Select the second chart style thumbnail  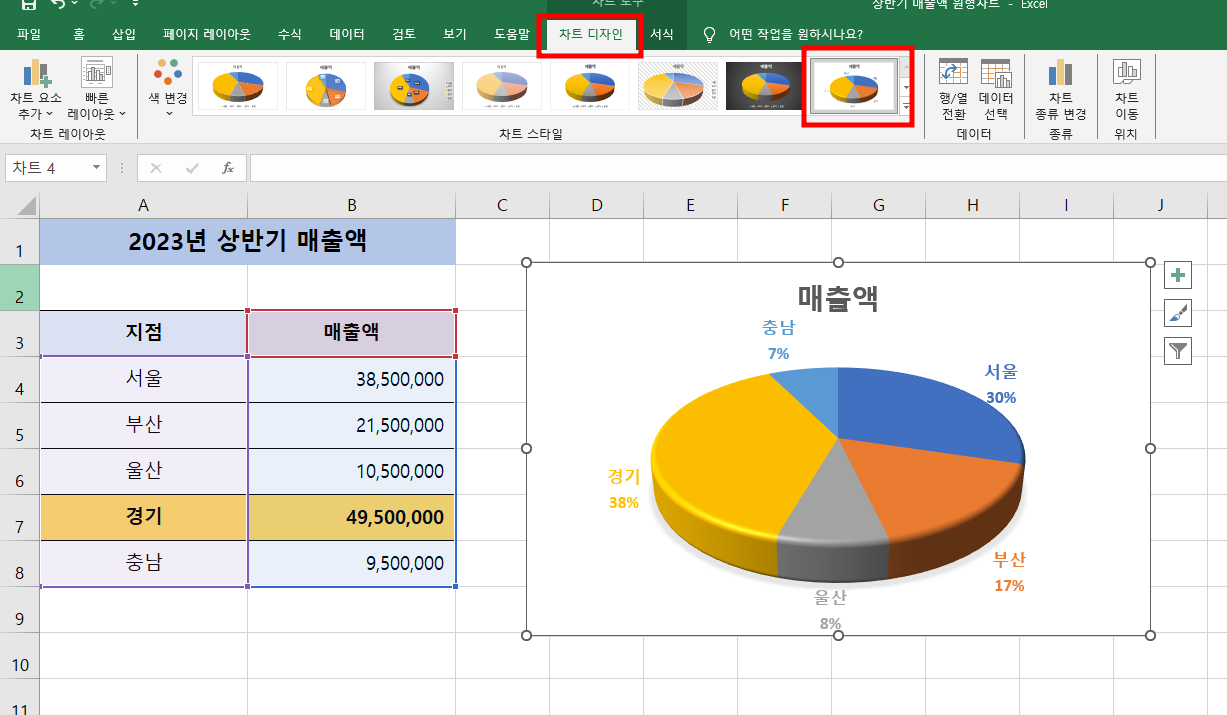(x=326, y=86)
